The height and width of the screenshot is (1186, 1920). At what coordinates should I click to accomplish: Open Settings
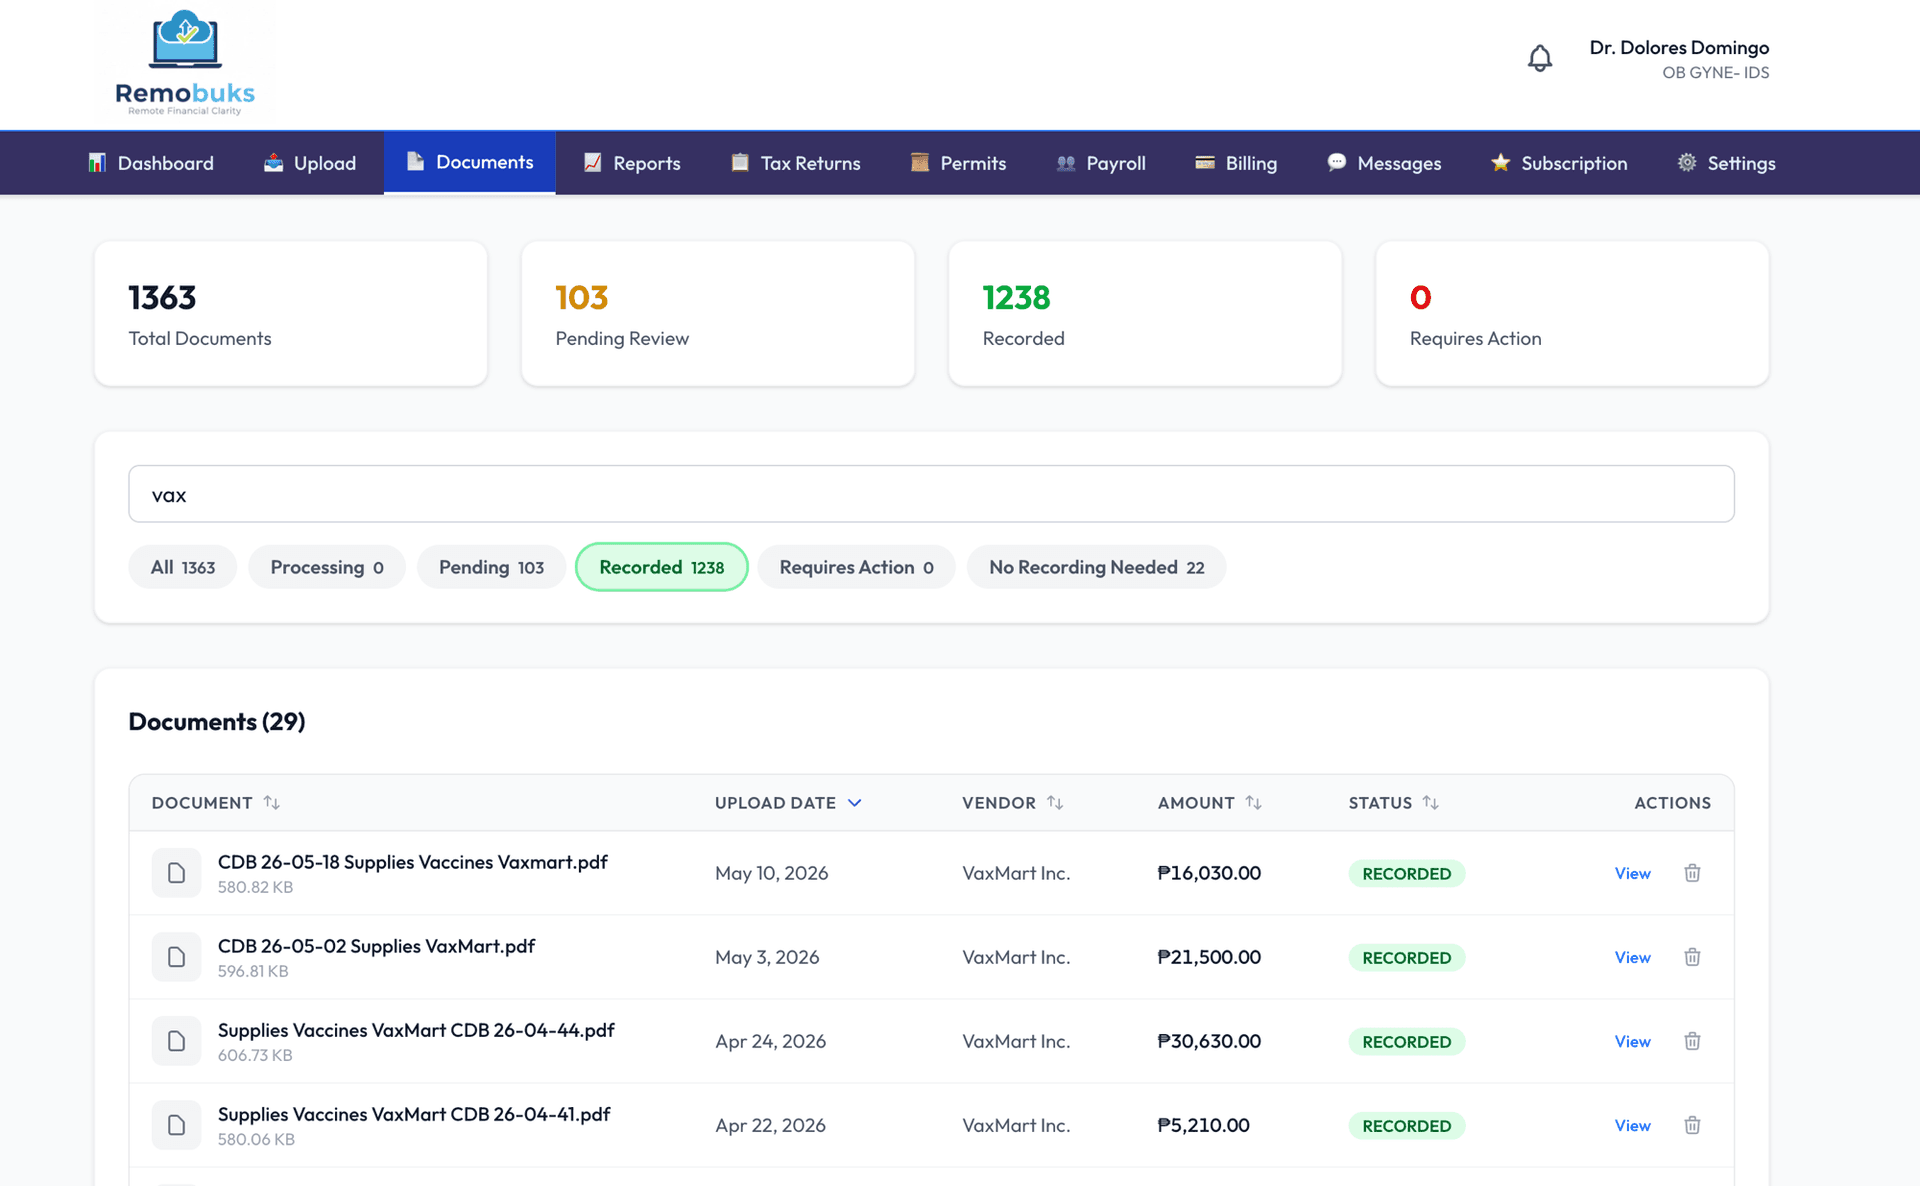click(x=1727, y=163)
